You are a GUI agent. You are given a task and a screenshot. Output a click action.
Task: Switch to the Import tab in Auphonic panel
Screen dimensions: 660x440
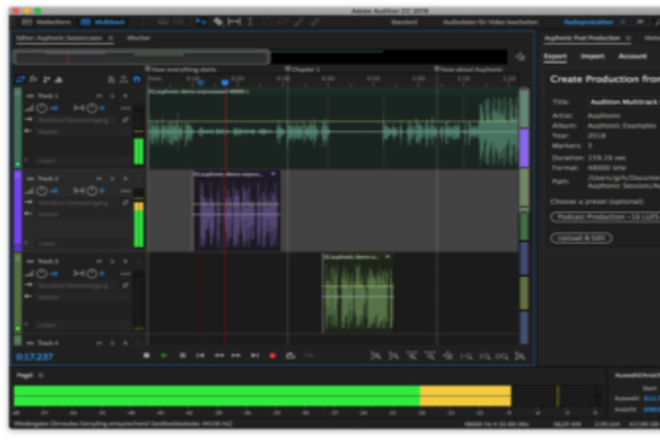click(x=592, y=56)
